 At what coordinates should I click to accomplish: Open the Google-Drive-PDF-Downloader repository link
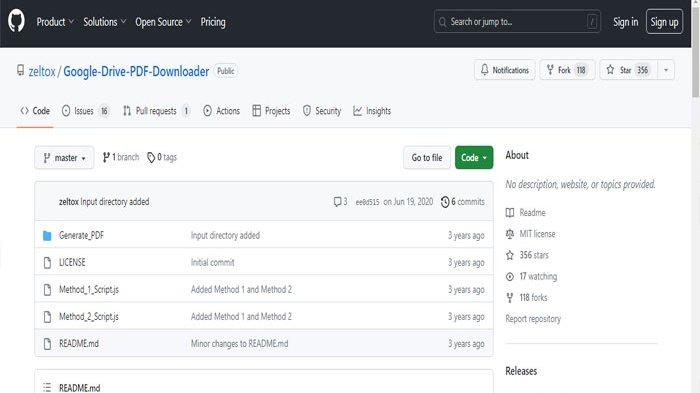click(136, 71)
